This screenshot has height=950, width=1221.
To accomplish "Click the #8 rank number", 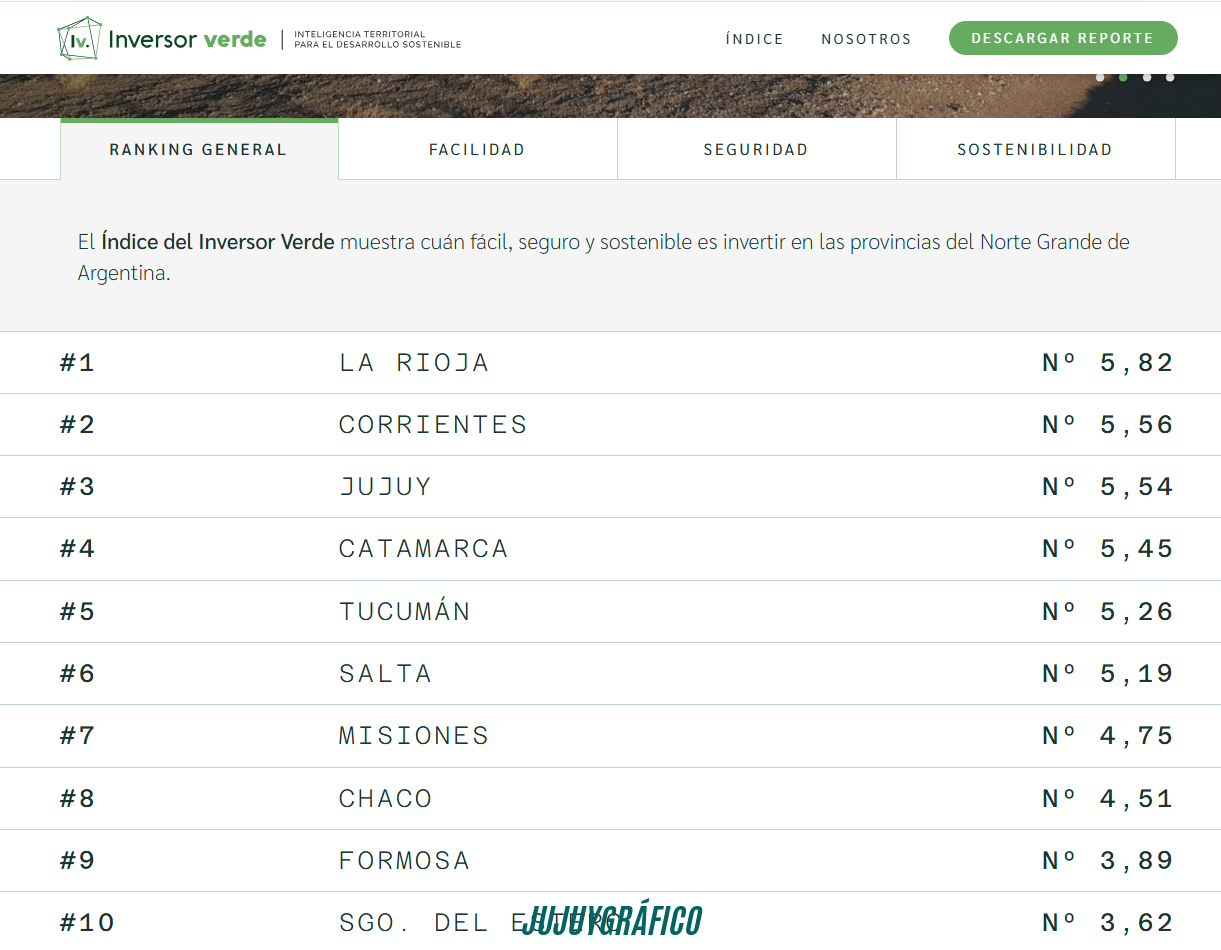I will tap(77, 798).
